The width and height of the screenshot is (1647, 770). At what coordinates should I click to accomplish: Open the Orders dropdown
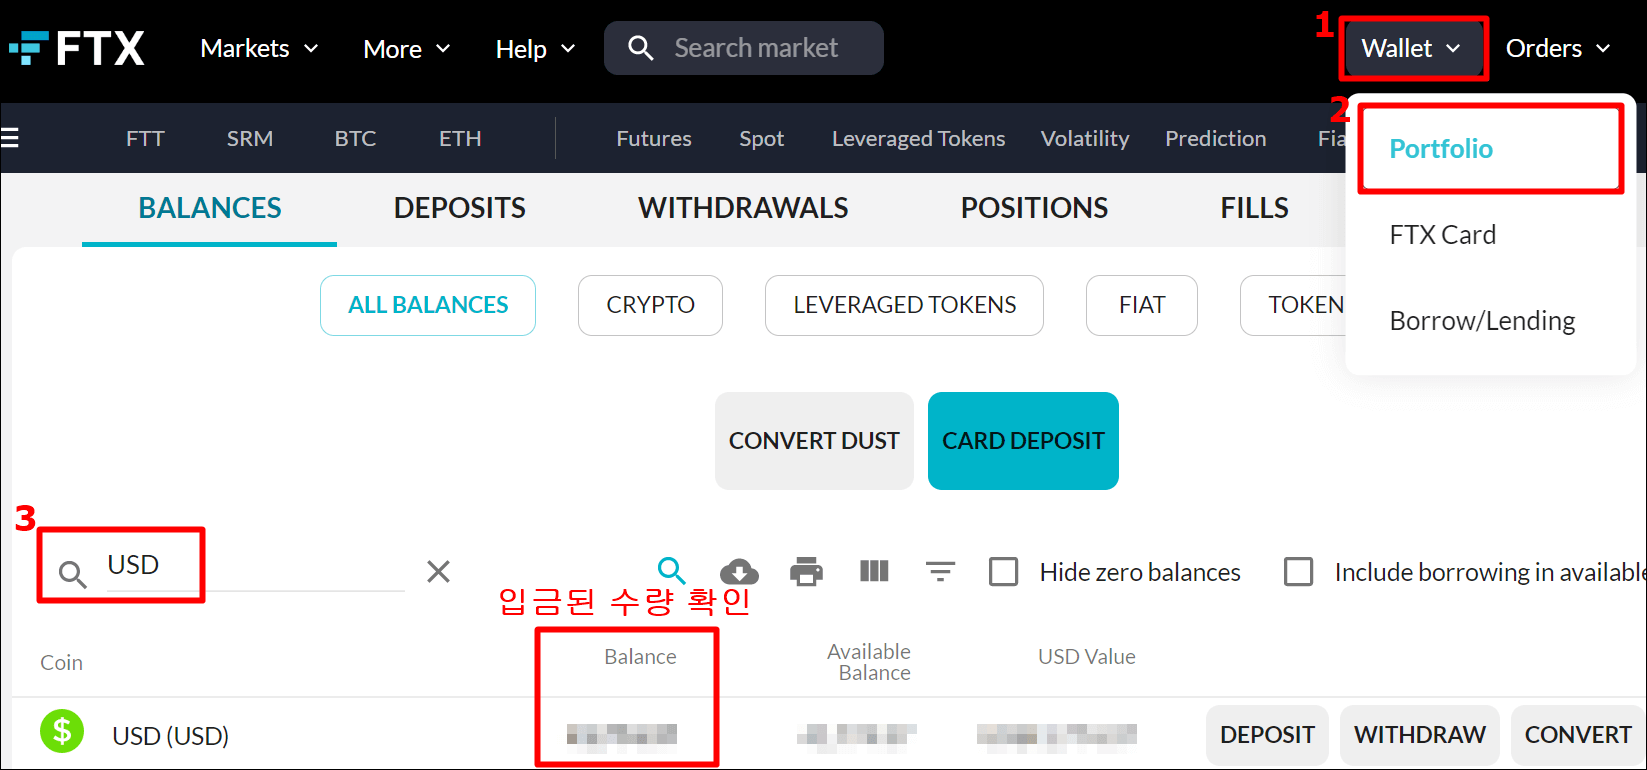click(1558, 48)
